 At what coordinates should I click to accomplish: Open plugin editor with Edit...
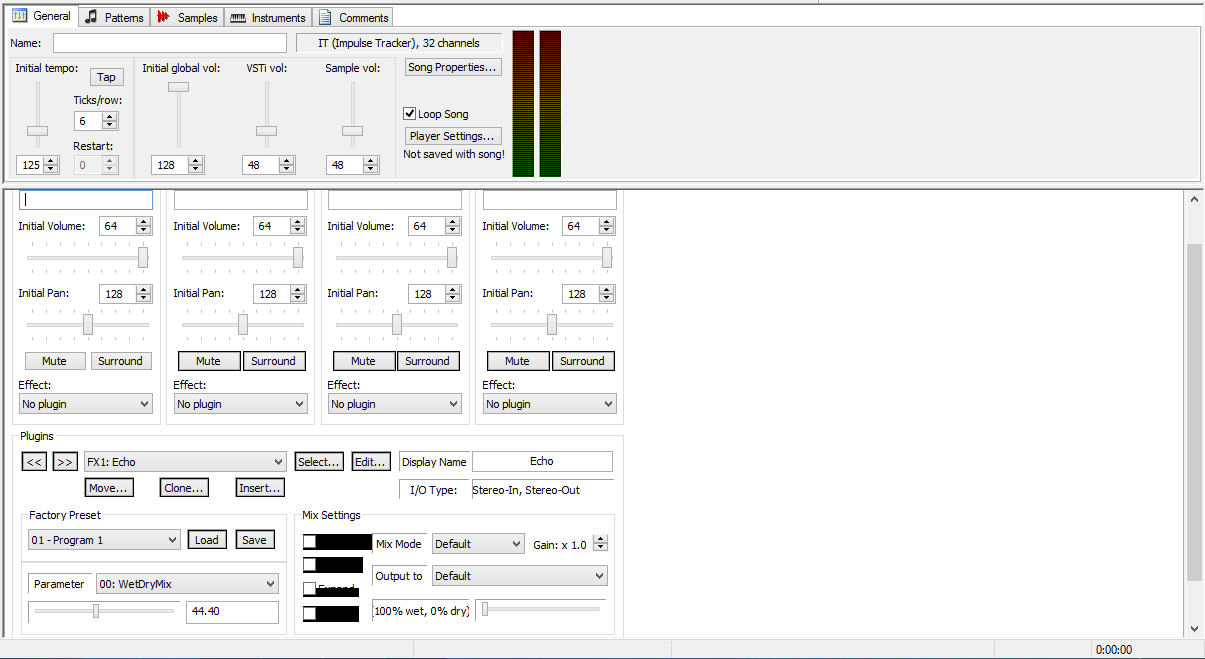coord(370,461)
